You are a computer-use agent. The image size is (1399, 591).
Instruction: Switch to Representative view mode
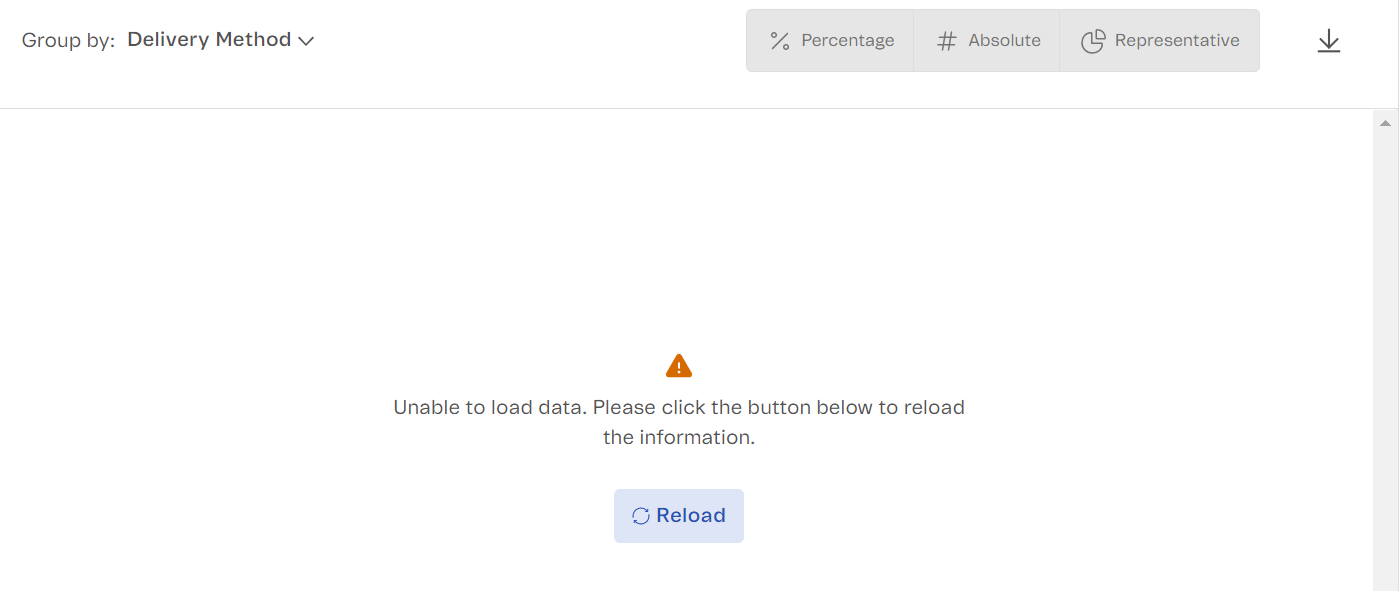[1159, 41]
